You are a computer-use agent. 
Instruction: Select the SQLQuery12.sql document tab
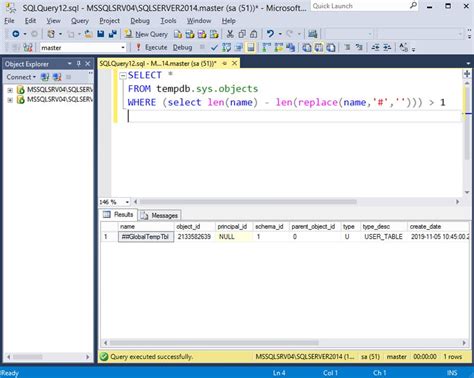tap(158, 63)
